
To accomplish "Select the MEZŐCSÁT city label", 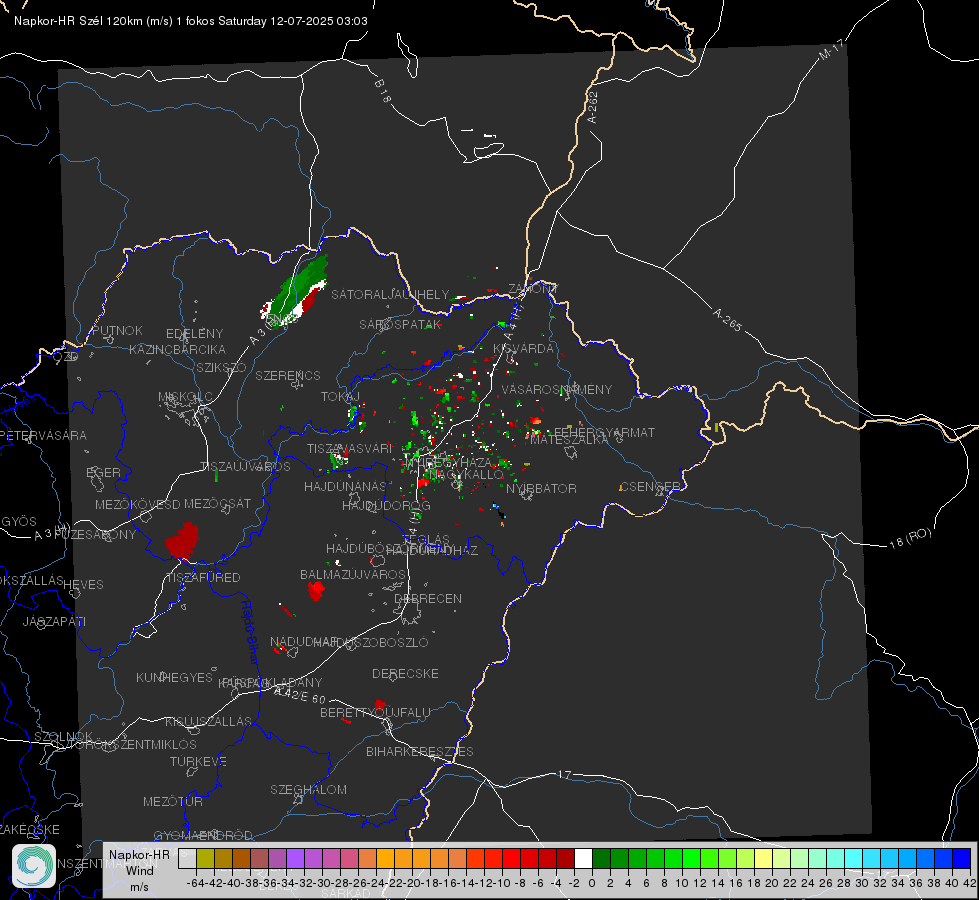I will 217,503.
